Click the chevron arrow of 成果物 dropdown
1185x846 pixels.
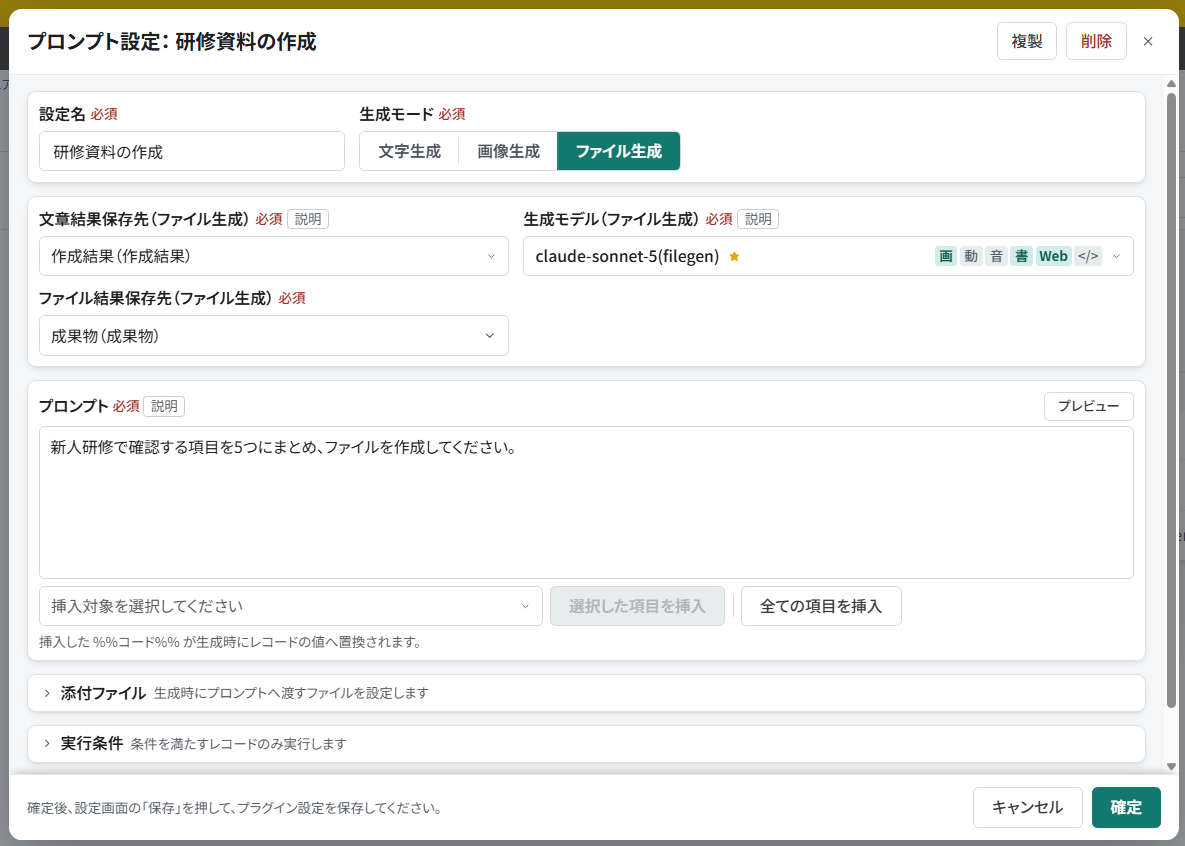tap(490, 336)
